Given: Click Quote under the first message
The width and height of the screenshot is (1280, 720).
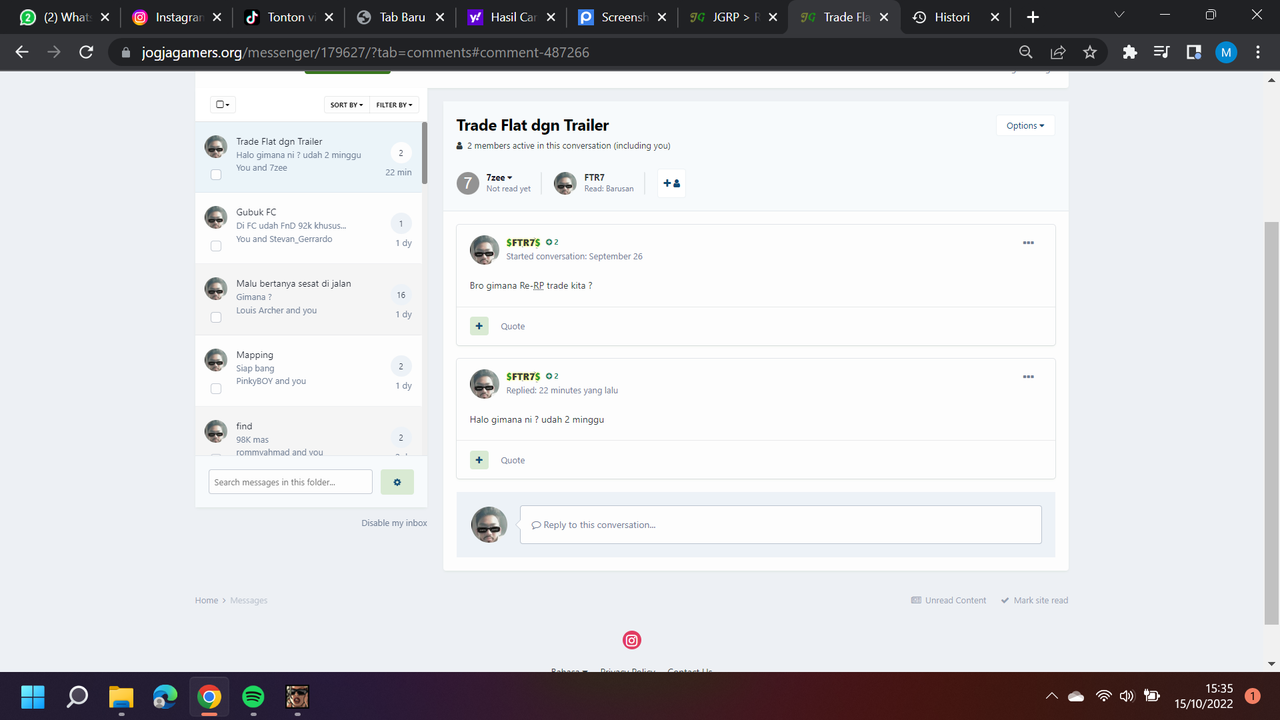Looking at the screenshot, I should pyautogui.click(x=513, y=326).
